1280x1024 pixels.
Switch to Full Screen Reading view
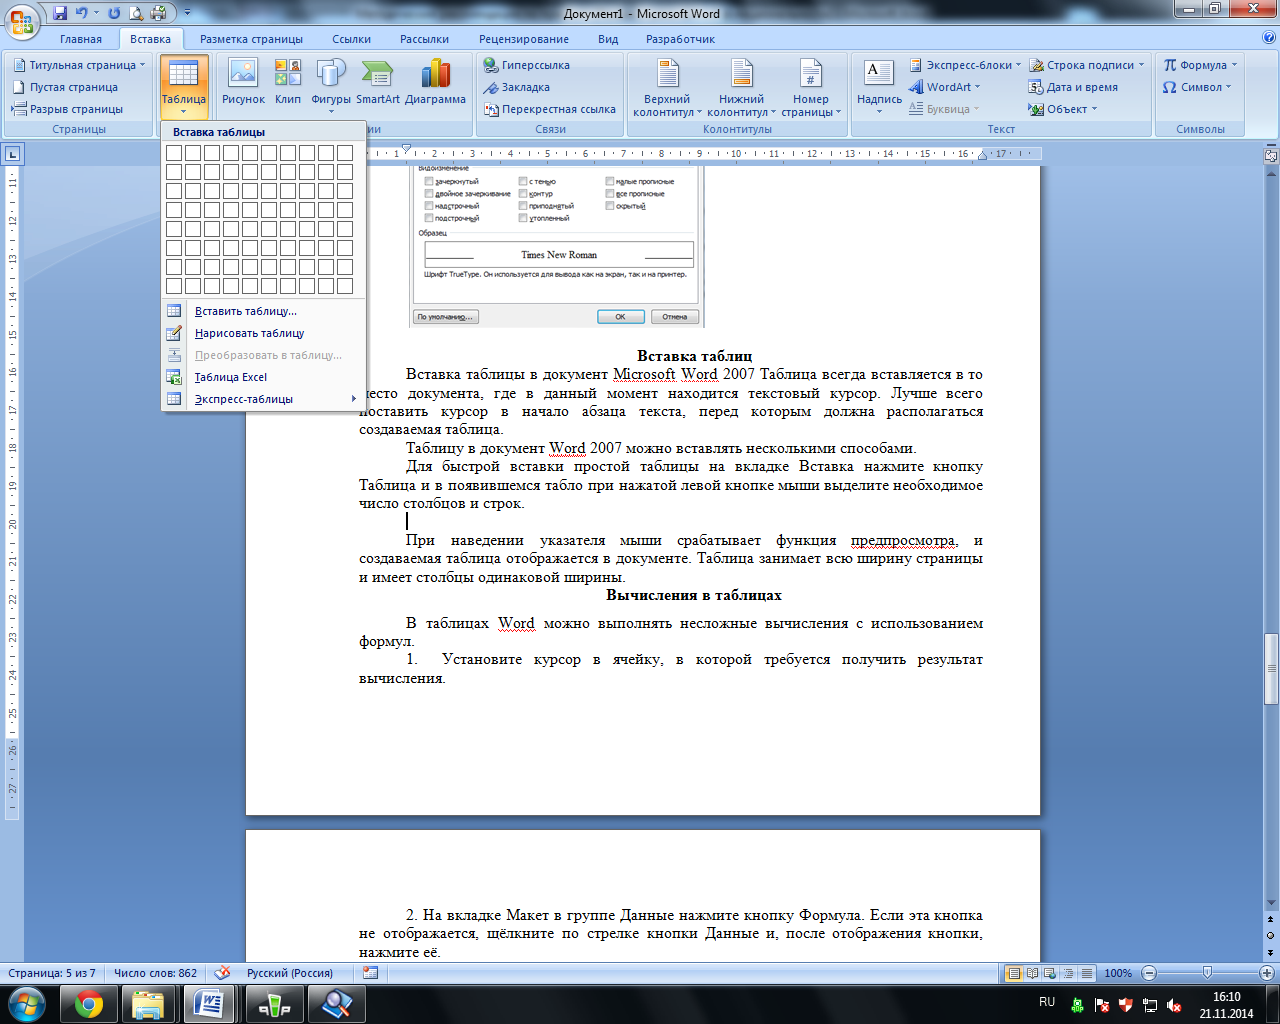point(1032,973)
